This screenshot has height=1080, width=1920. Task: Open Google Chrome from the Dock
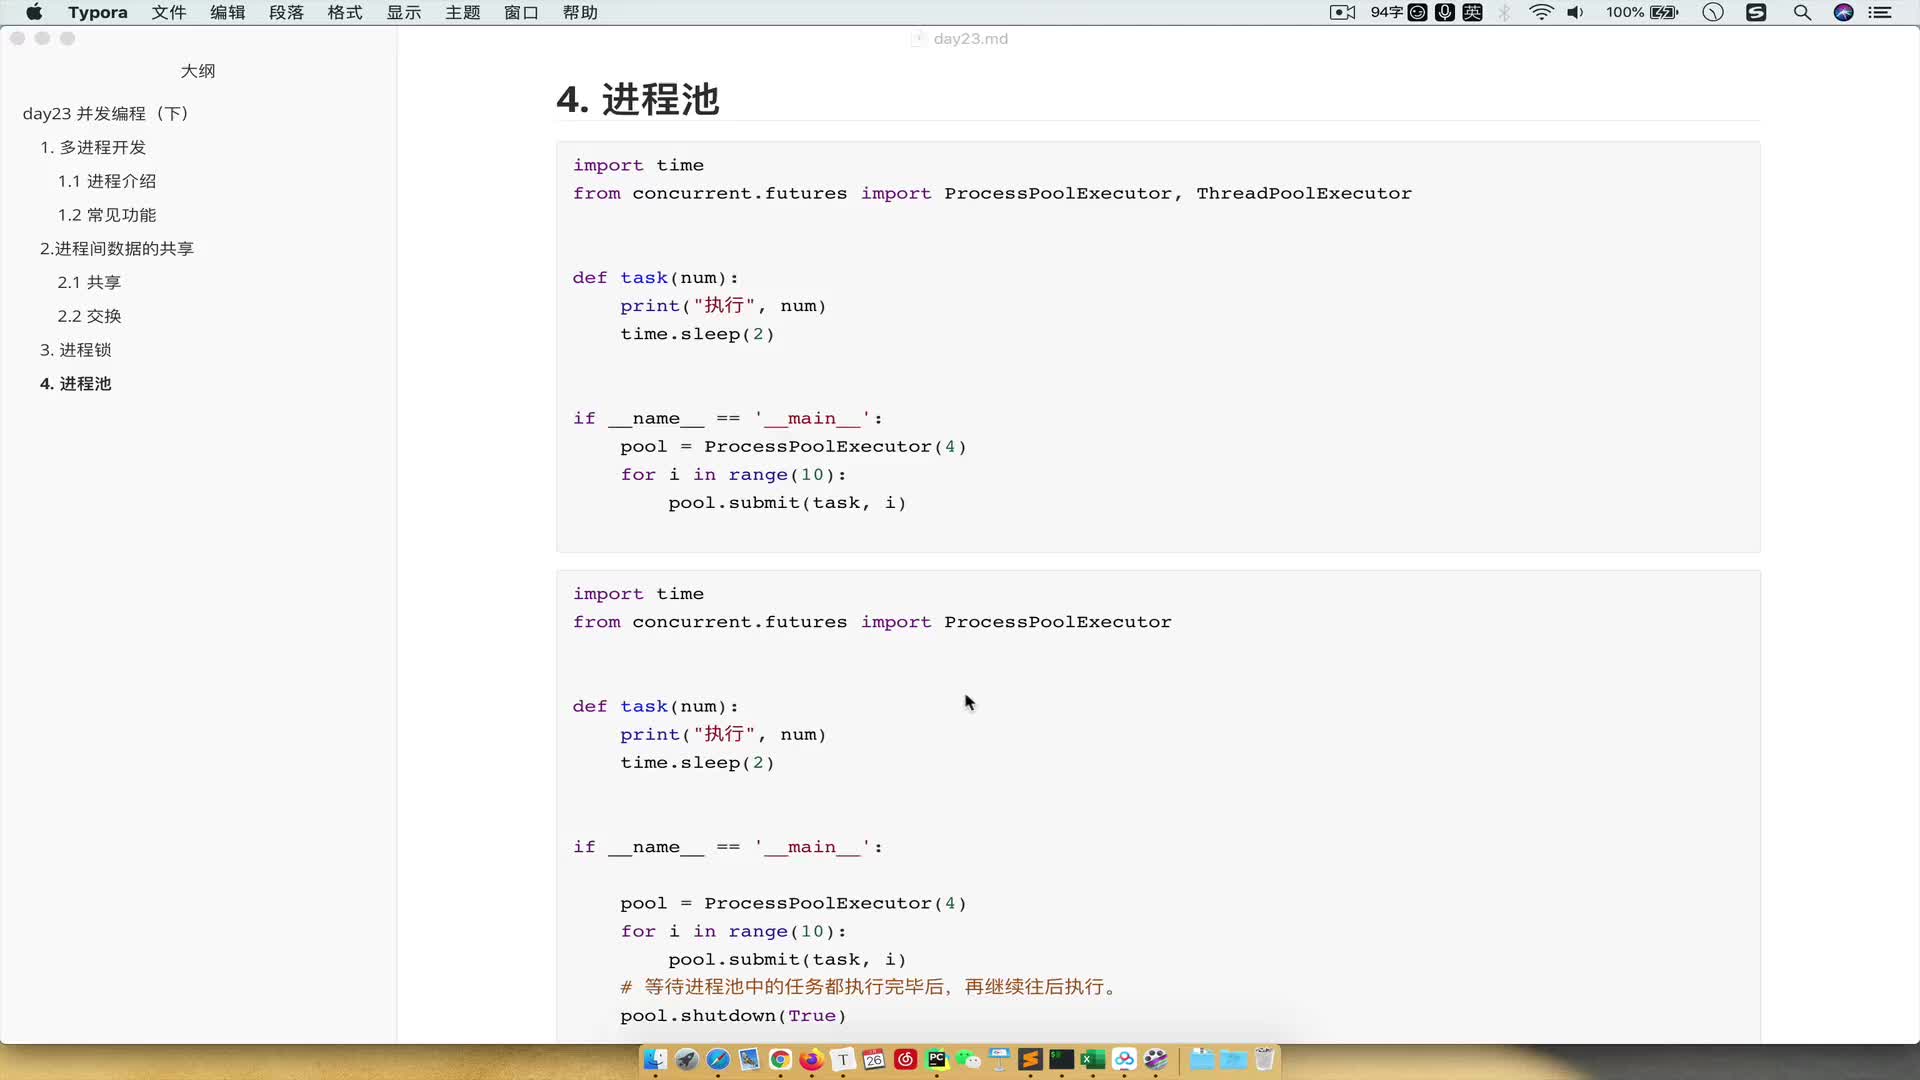coord(780,1060)
